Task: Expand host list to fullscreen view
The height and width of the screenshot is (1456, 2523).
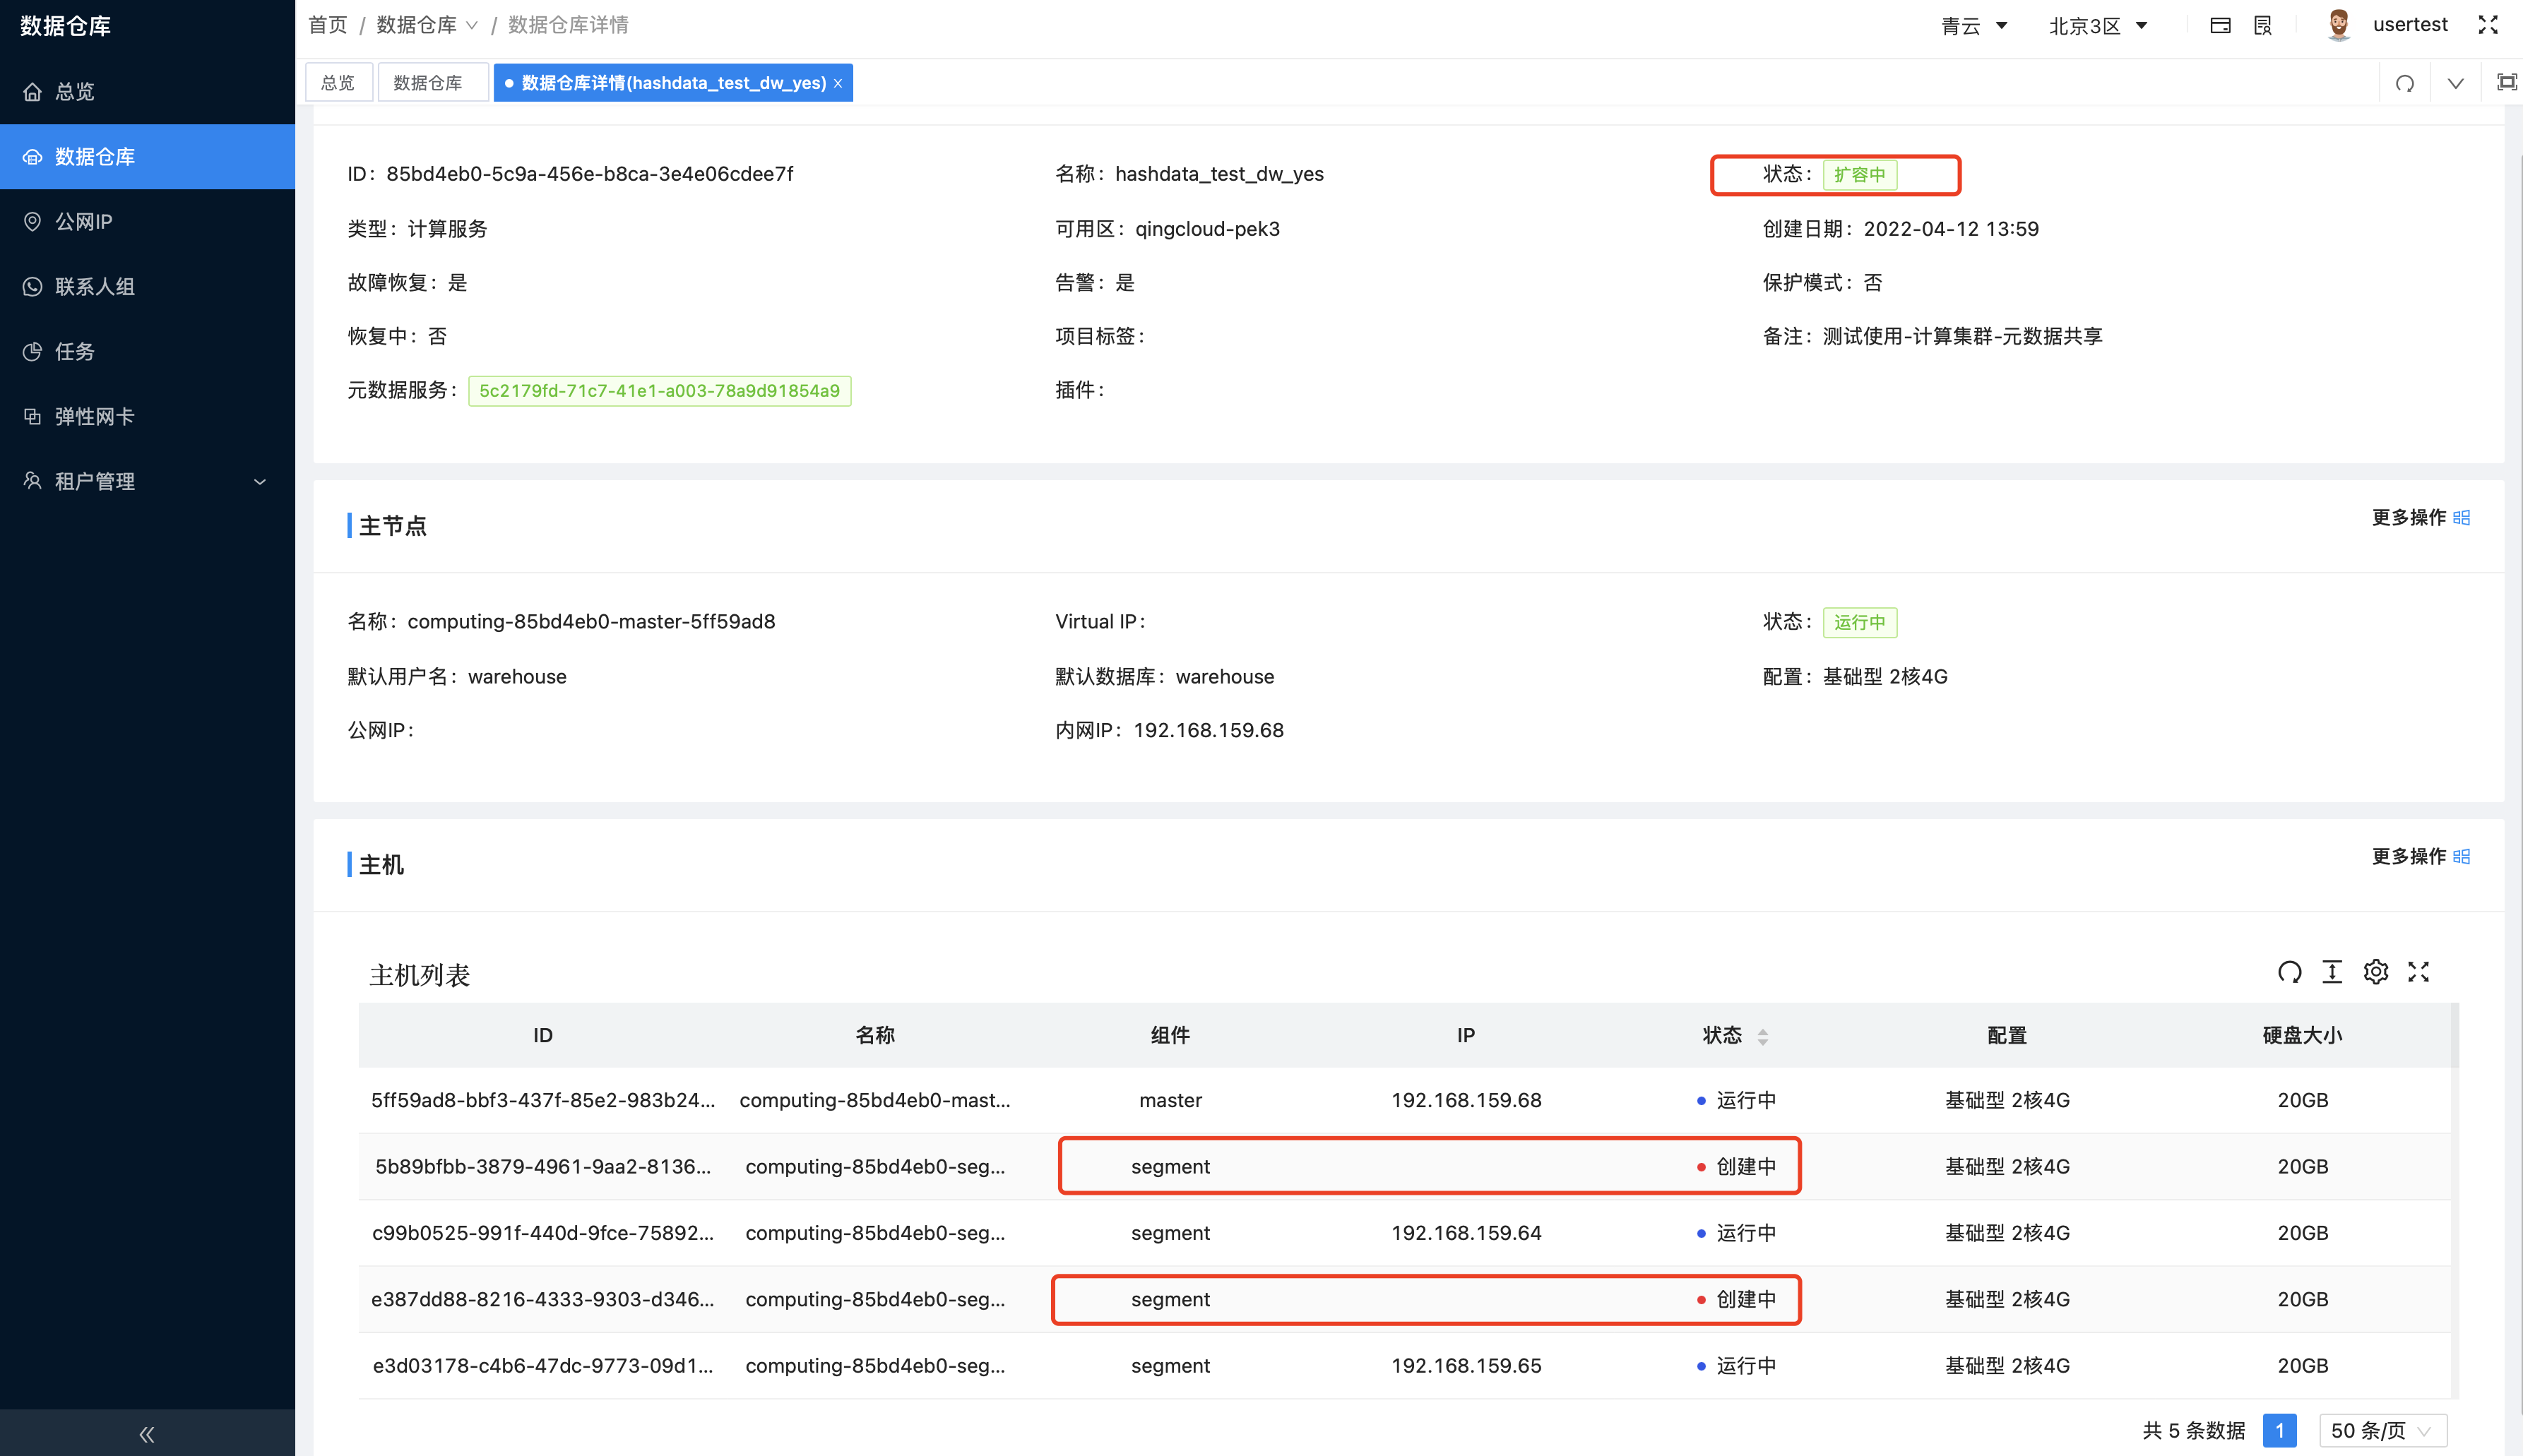Action: pos(2419,971)
